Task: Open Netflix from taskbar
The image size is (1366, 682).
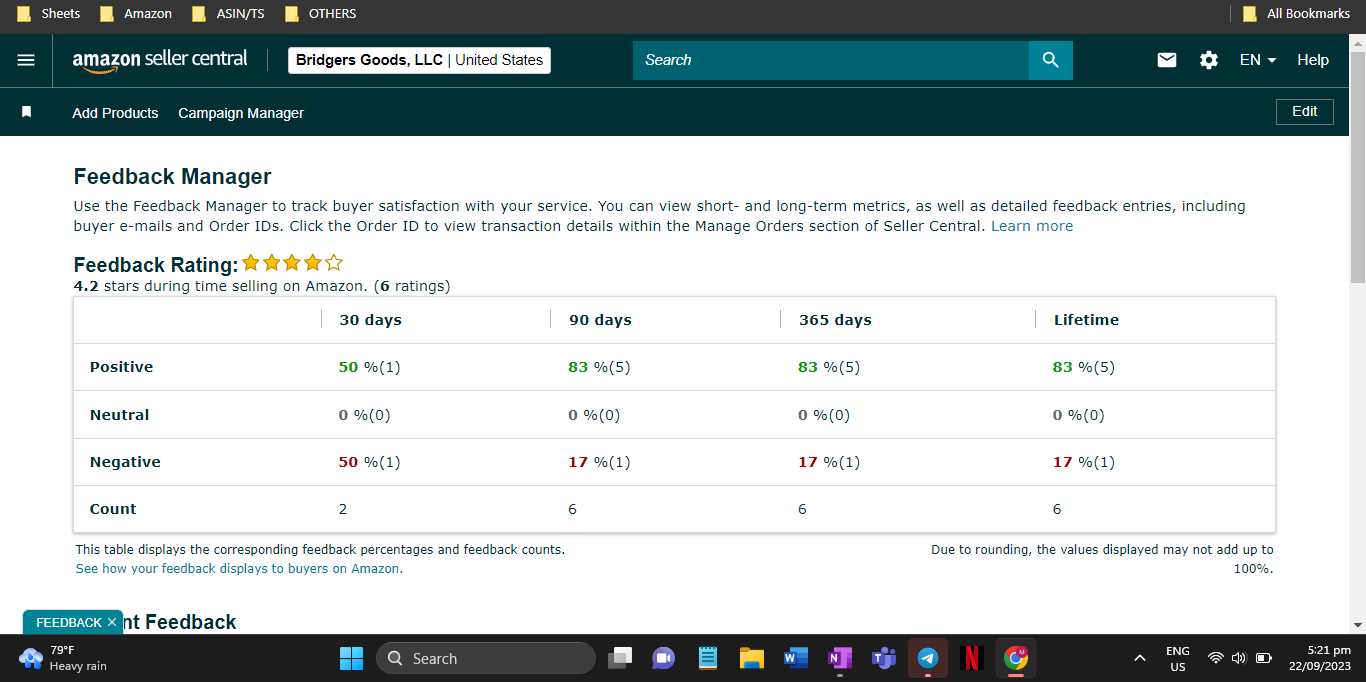Action: point(971,658)
